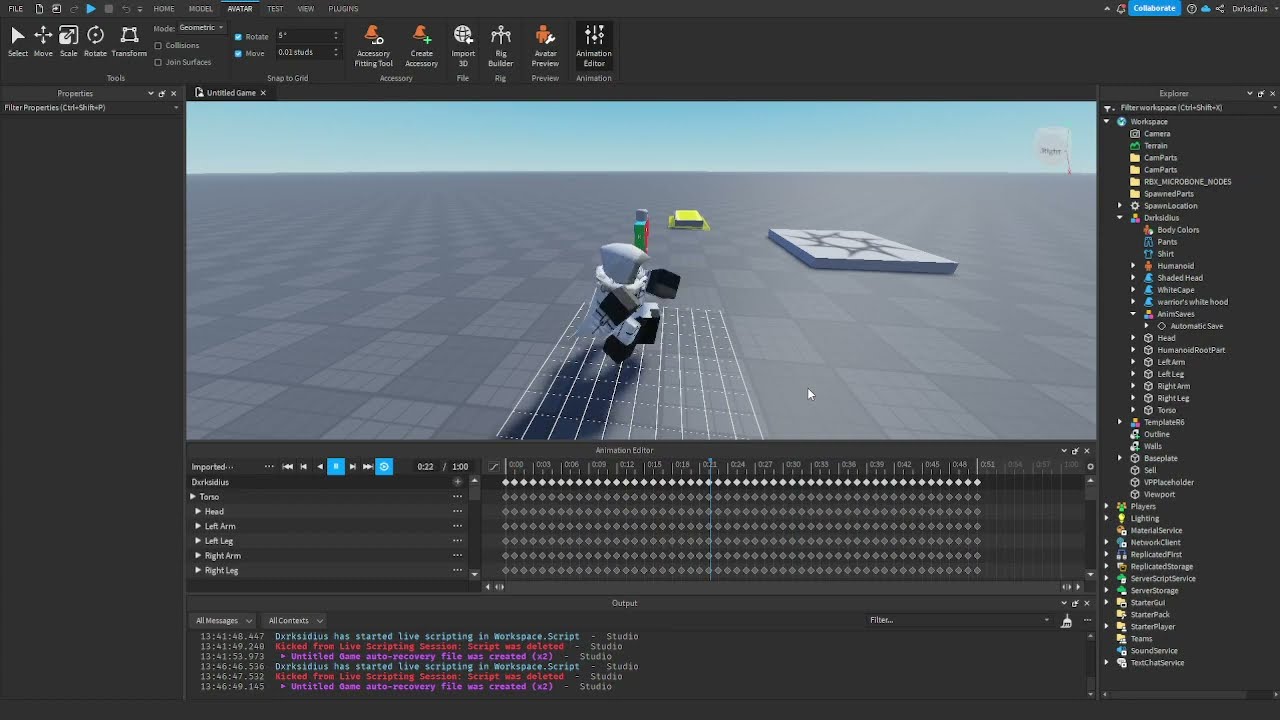
Task: Open the Head track options menu
Action: 457,511
